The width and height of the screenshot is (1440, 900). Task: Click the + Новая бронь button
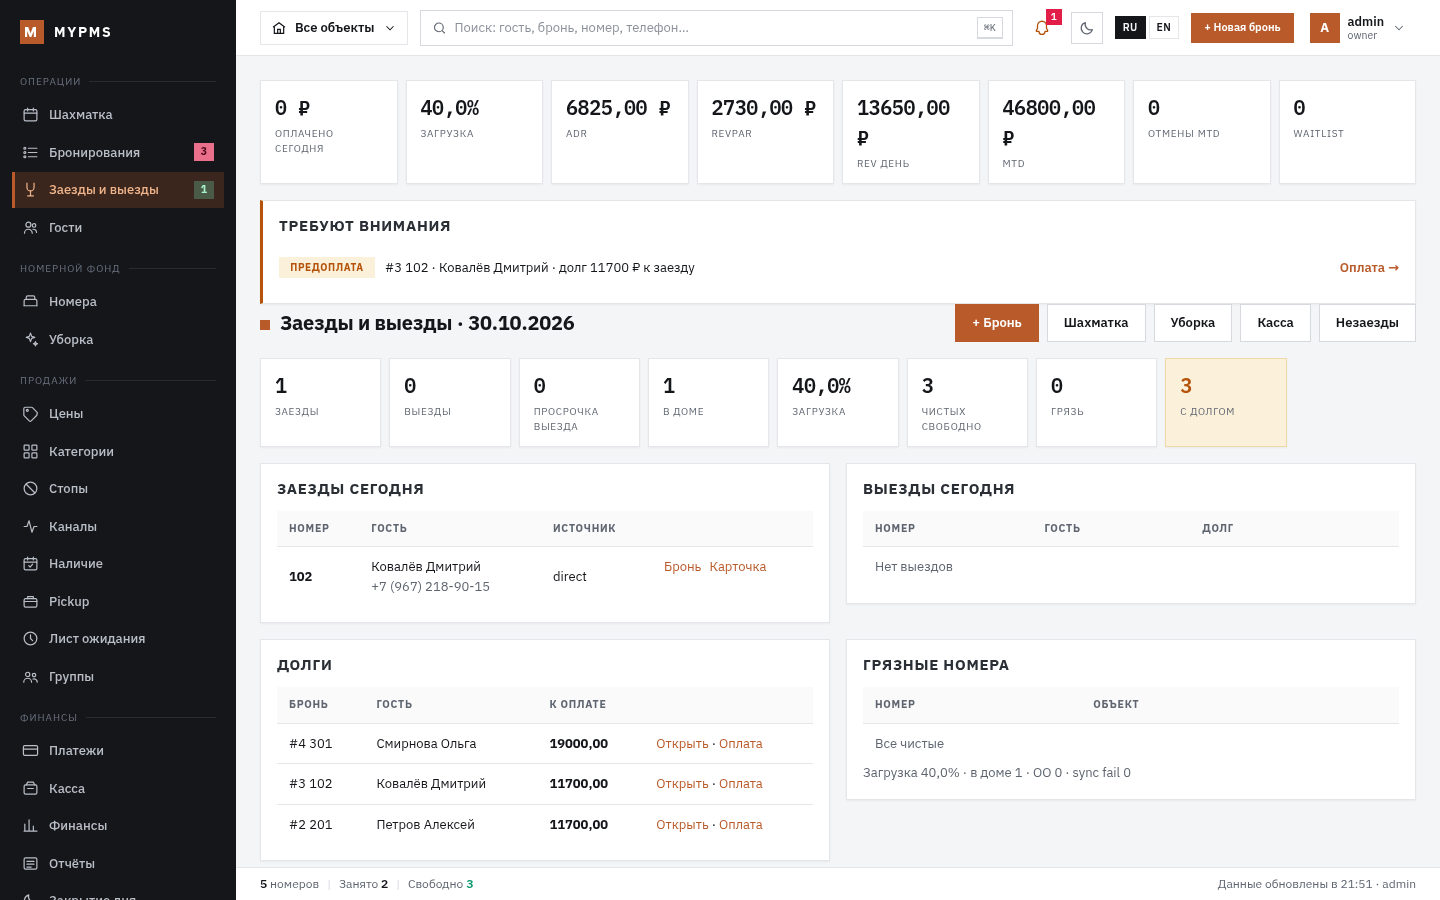point(1242,28)
